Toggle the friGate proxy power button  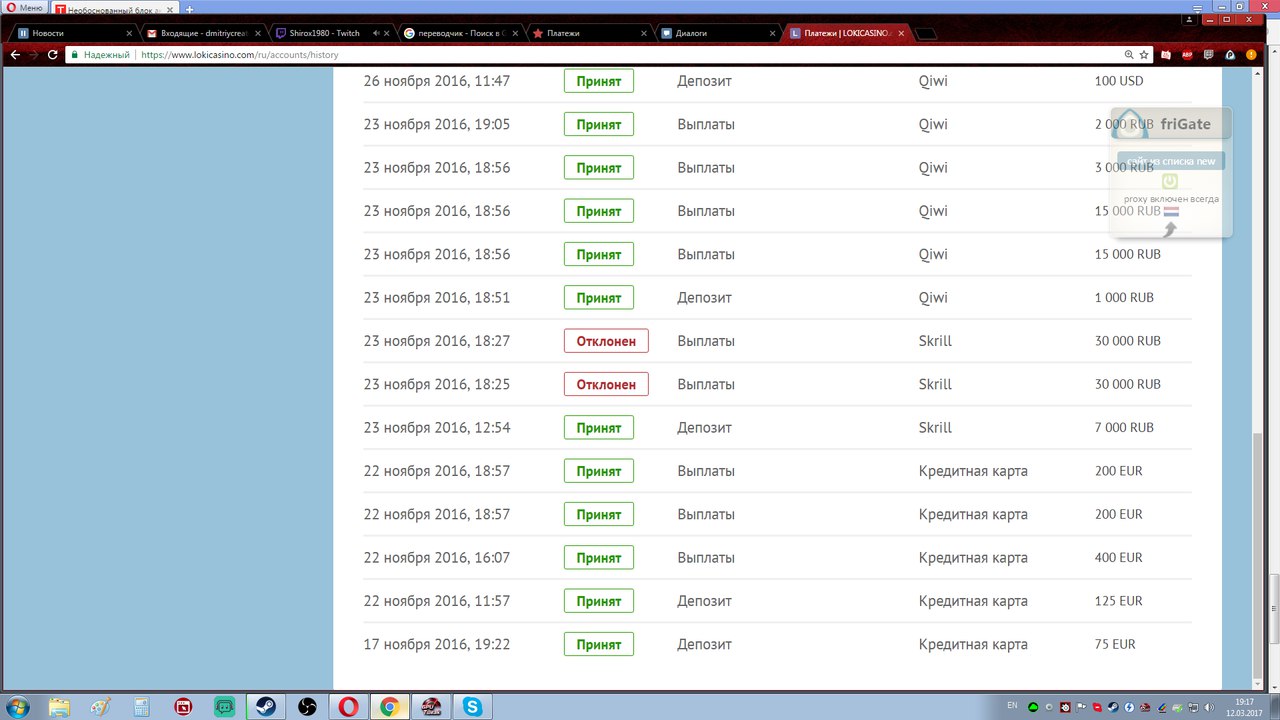(x=1169, y=182)
